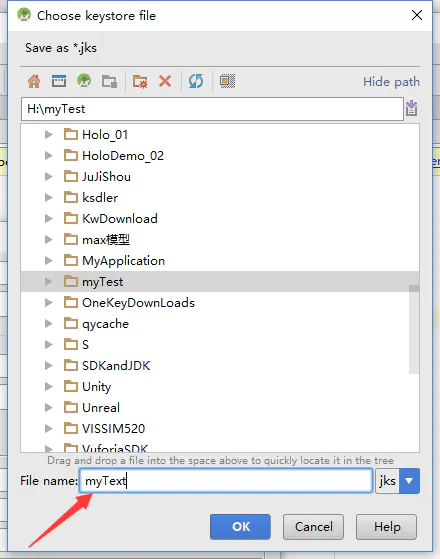This screenshot has width=440, height=559.
Task: Click the Android Studio icon in title bar
Action: (x=24, y=15)
